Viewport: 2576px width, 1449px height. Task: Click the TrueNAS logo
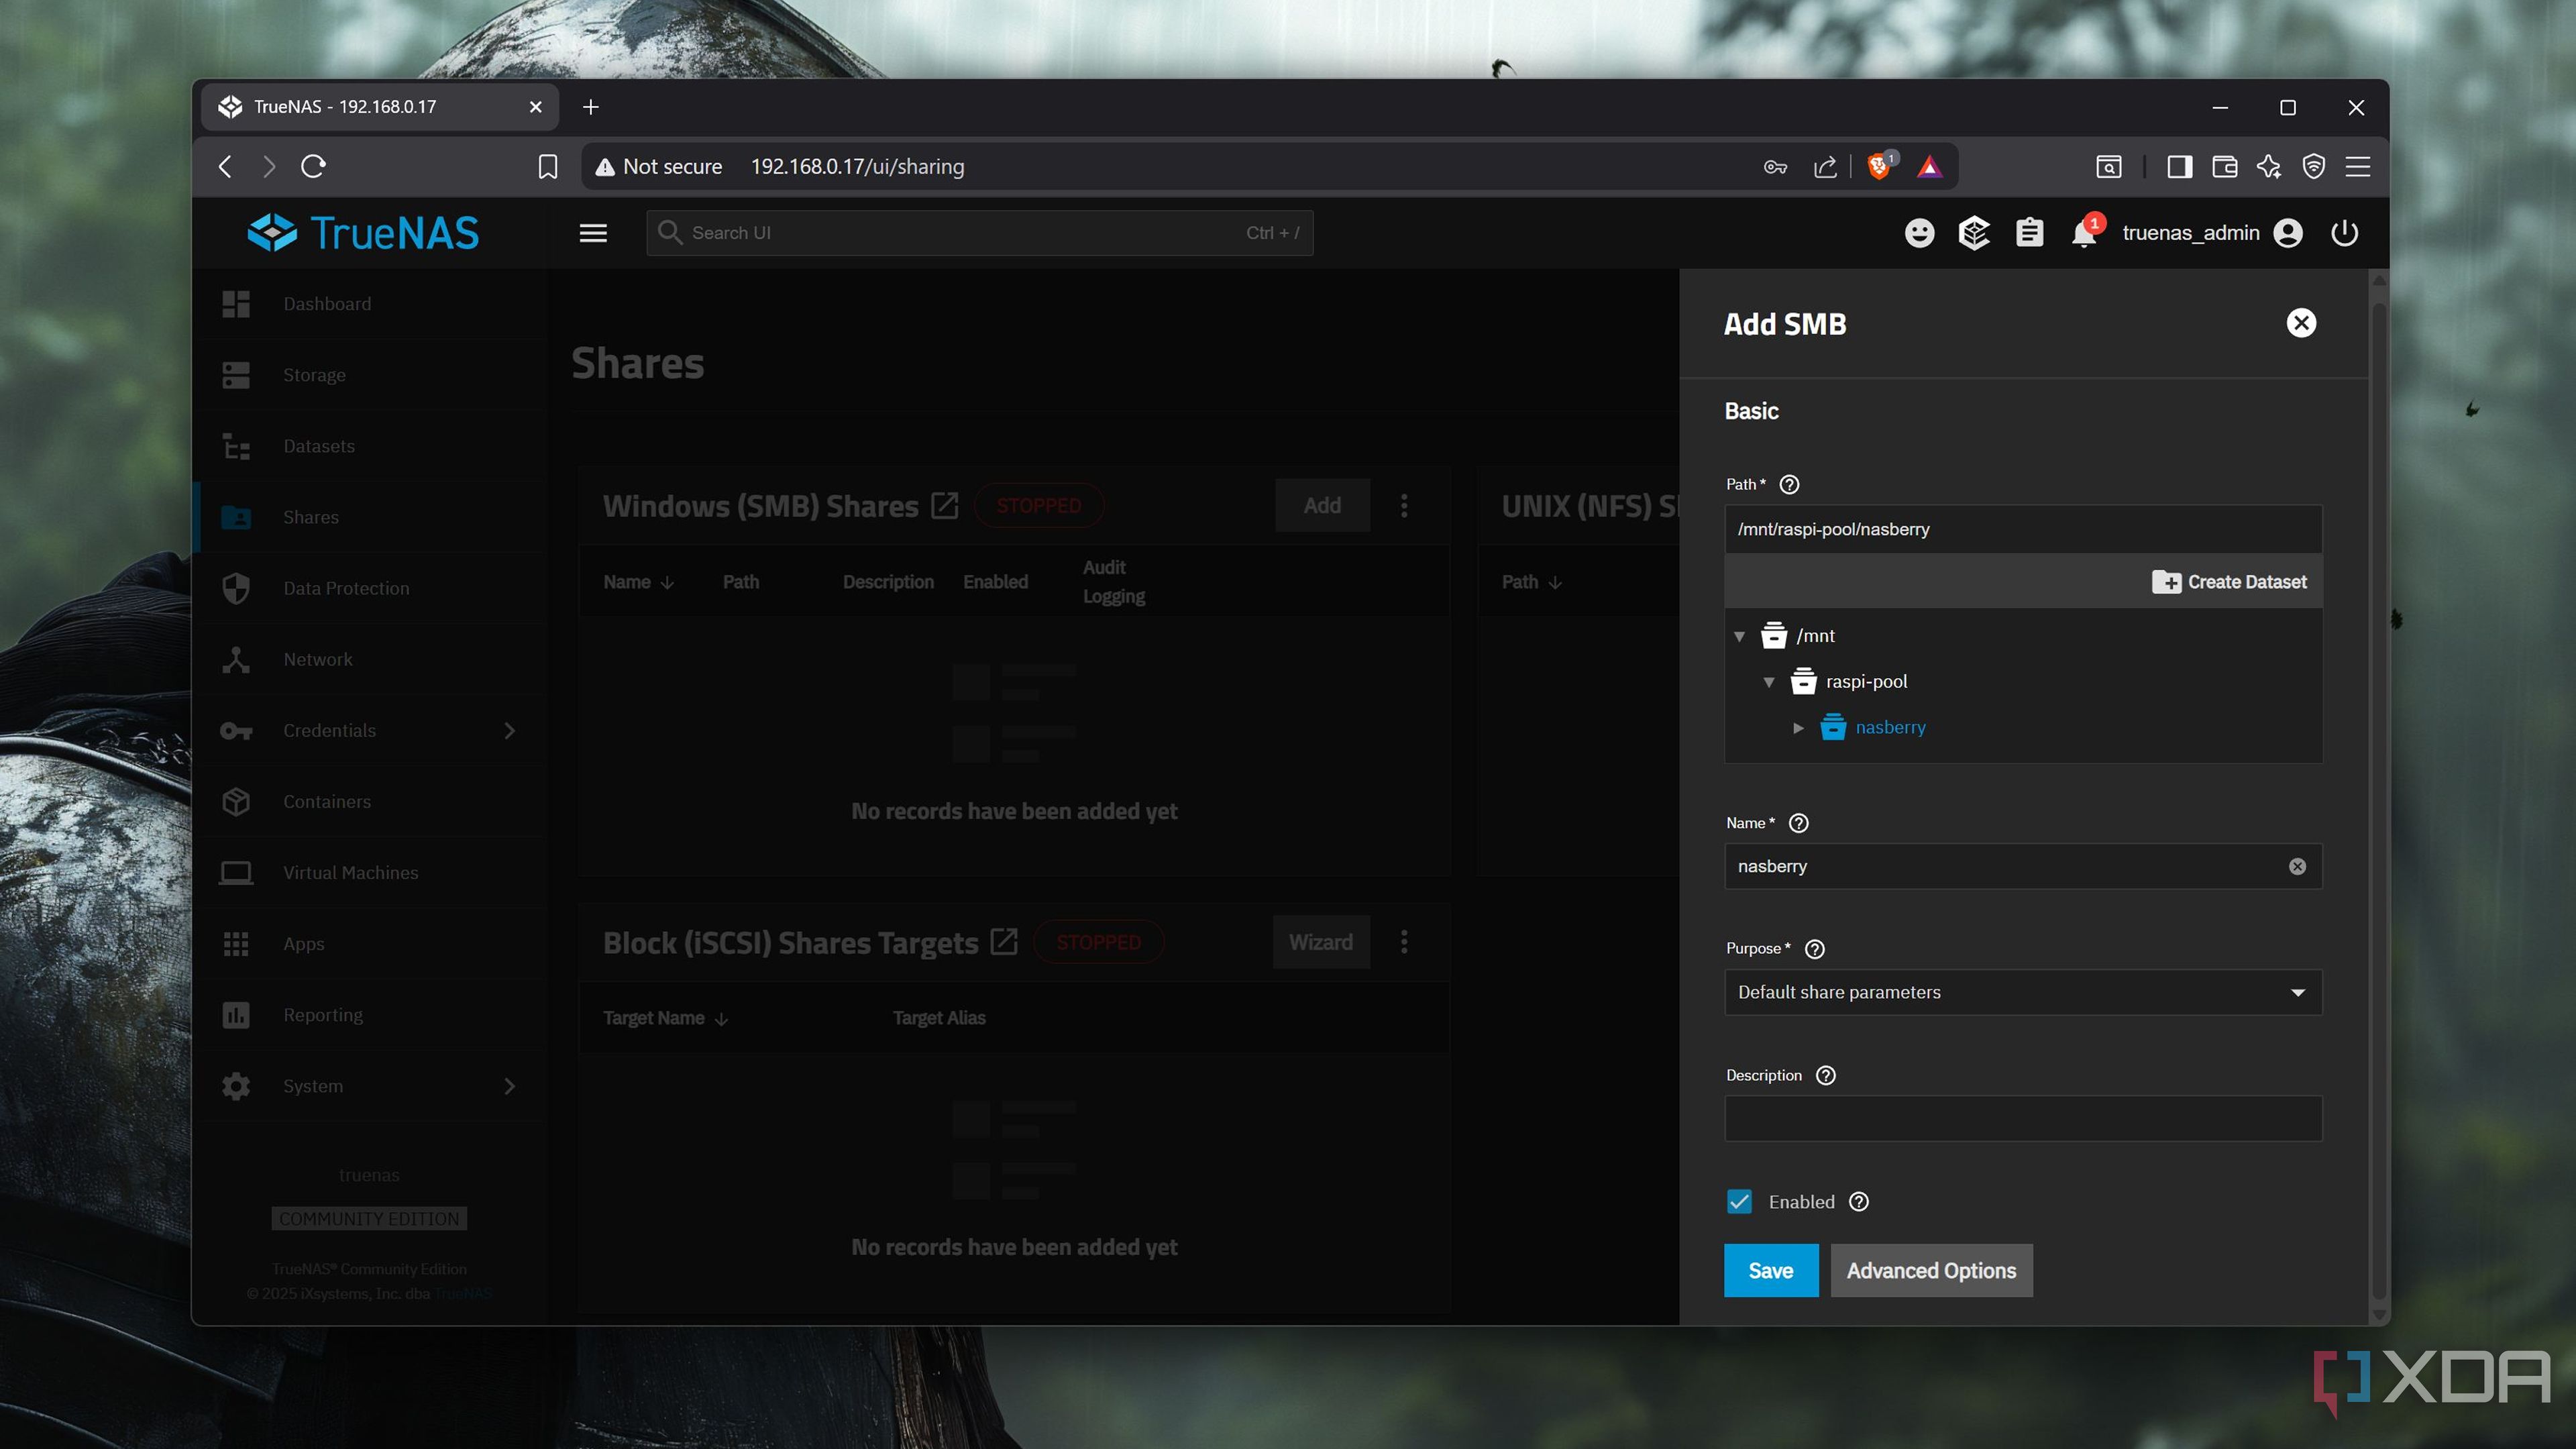tap(363, 233)
